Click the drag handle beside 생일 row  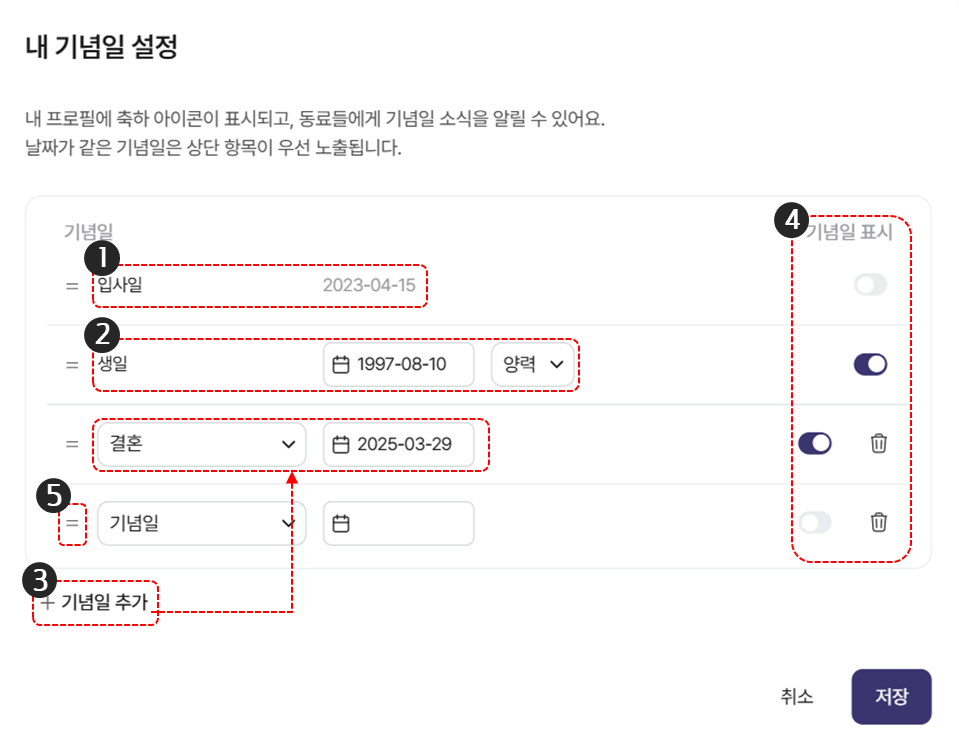pos(72,365)
